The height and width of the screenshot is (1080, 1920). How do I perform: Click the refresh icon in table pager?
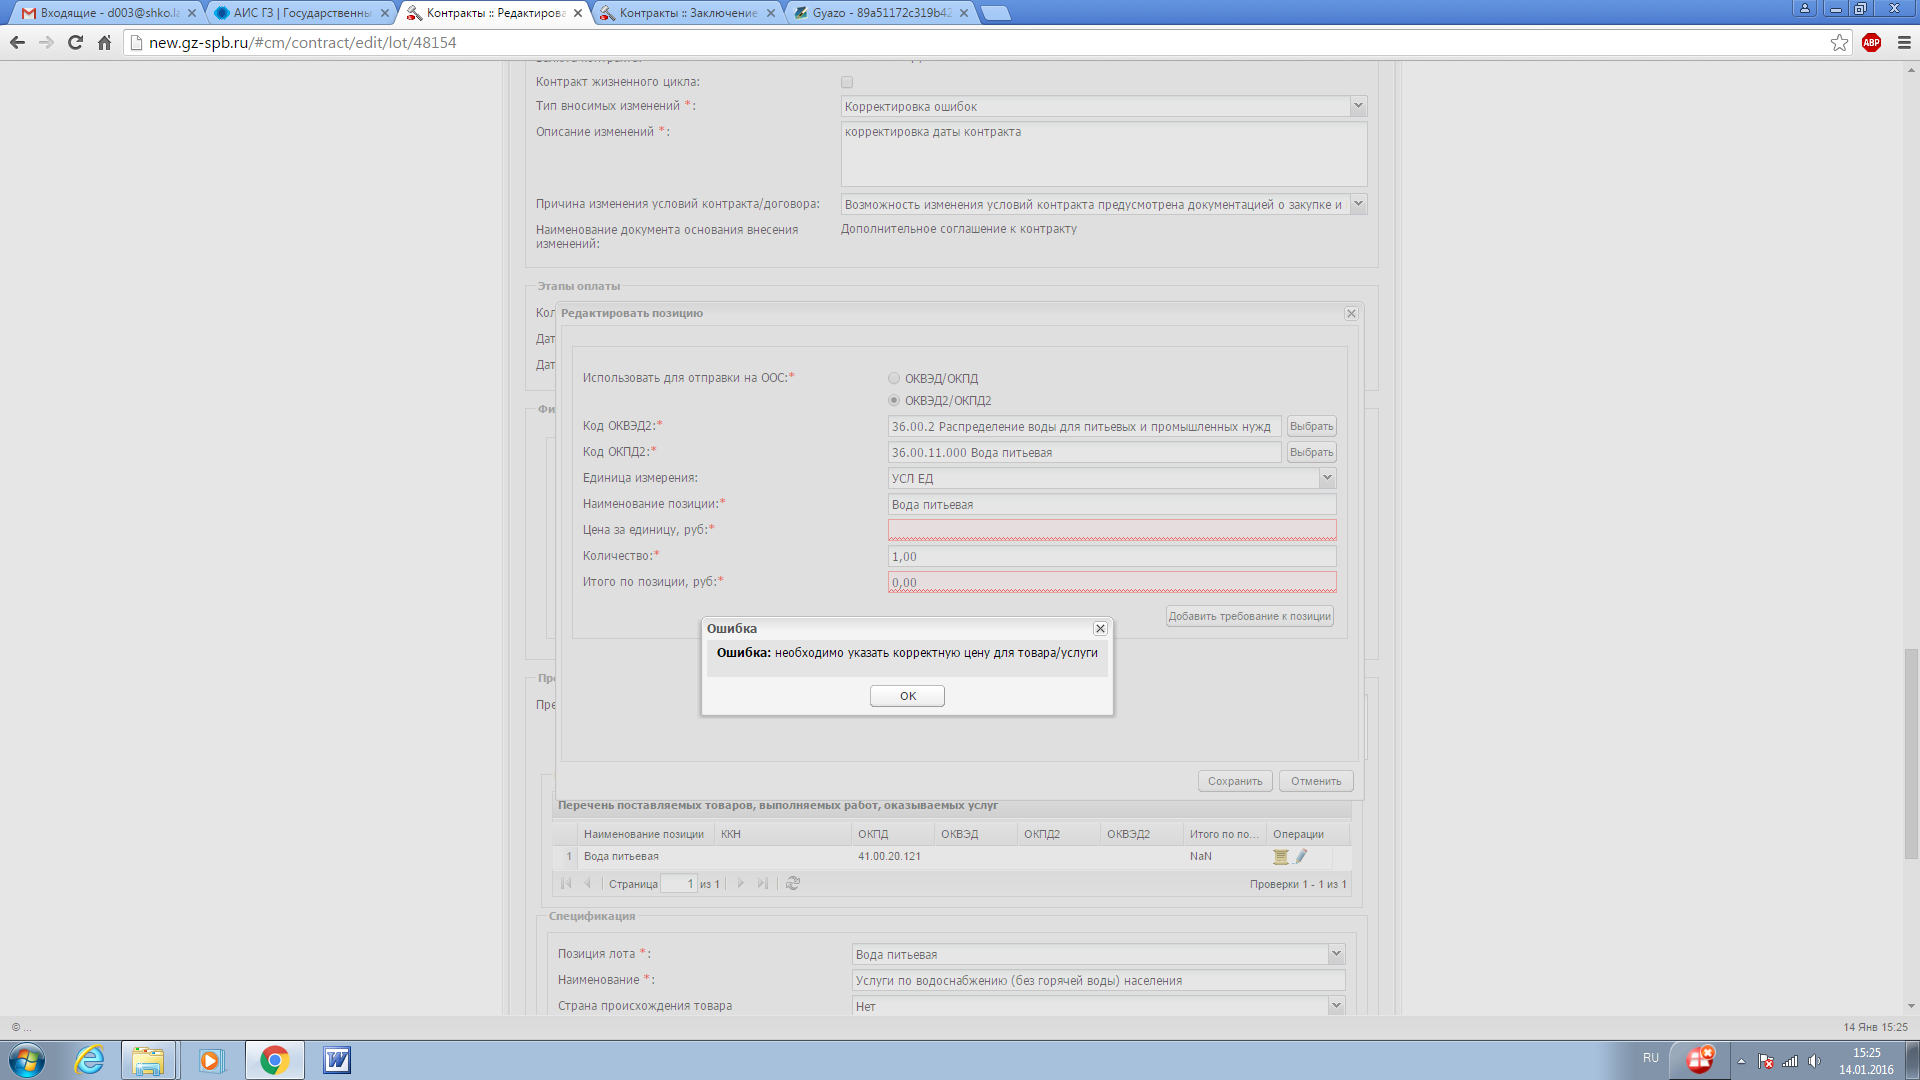coord(793,883)
